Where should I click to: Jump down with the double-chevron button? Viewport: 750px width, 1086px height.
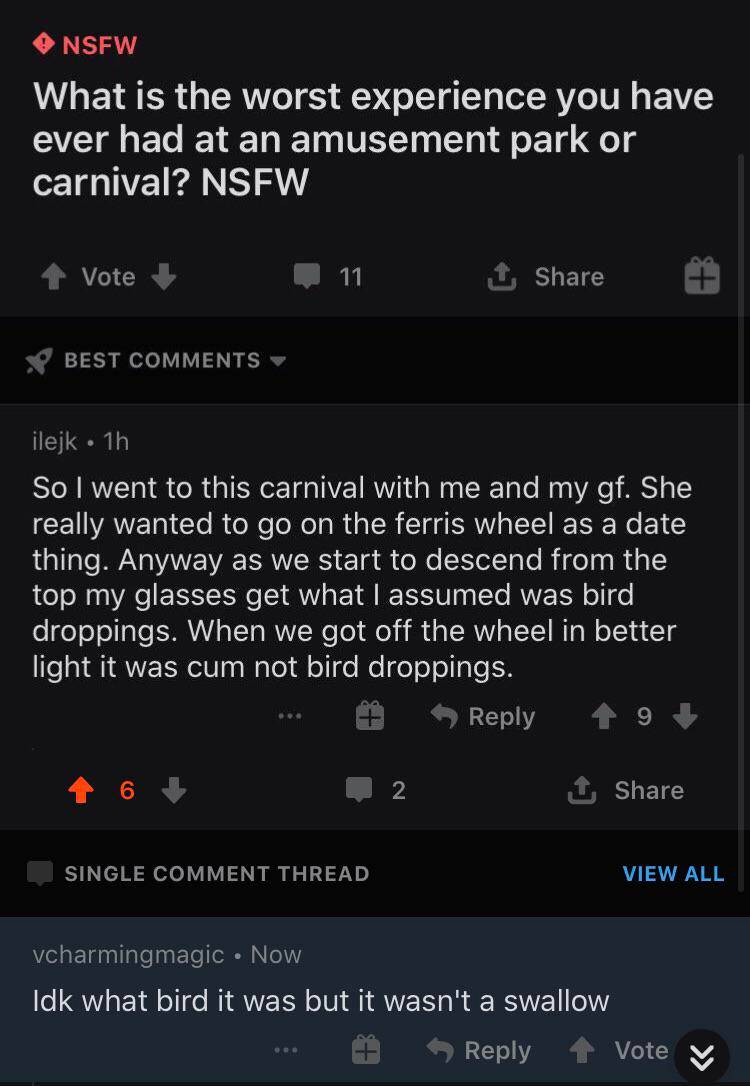pos(702,1057)
